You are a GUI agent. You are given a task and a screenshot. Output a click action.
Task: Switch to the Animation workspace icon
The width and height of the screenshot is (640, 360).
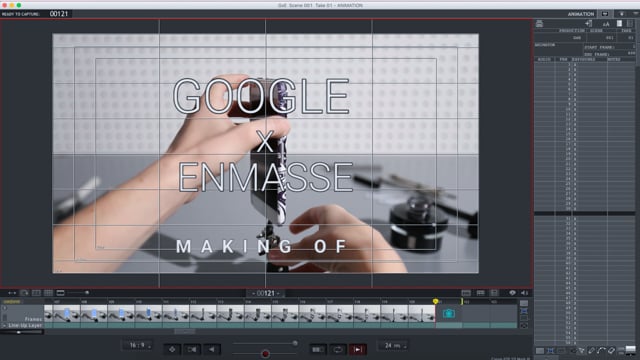(x=605, y=13)
